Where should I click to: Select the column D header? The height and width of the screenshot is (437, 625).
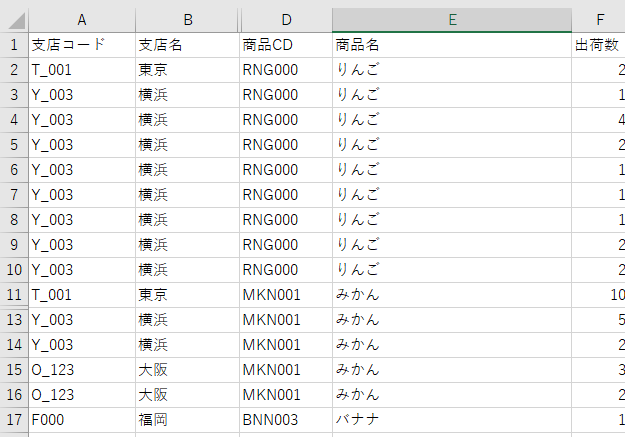[285, 19]
